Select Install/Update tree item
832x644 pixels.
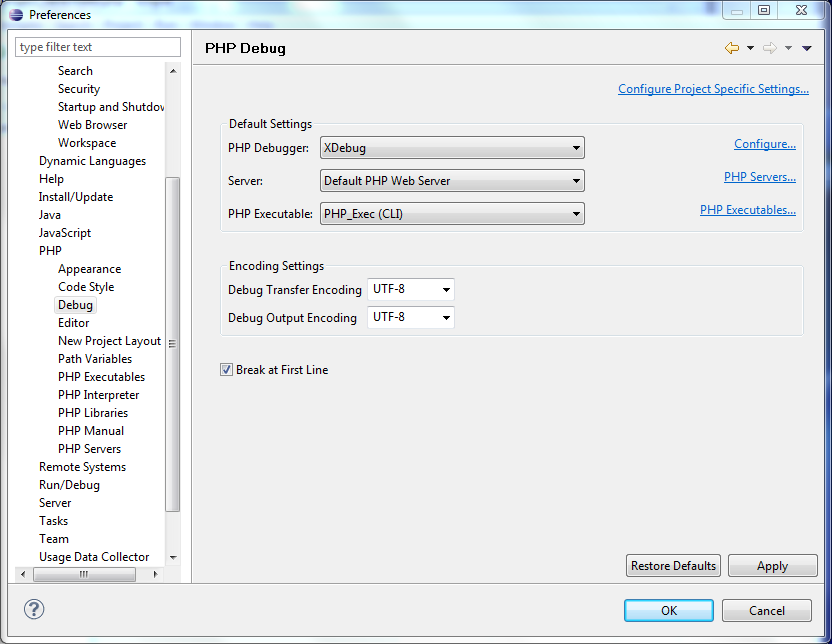[76, 197]
